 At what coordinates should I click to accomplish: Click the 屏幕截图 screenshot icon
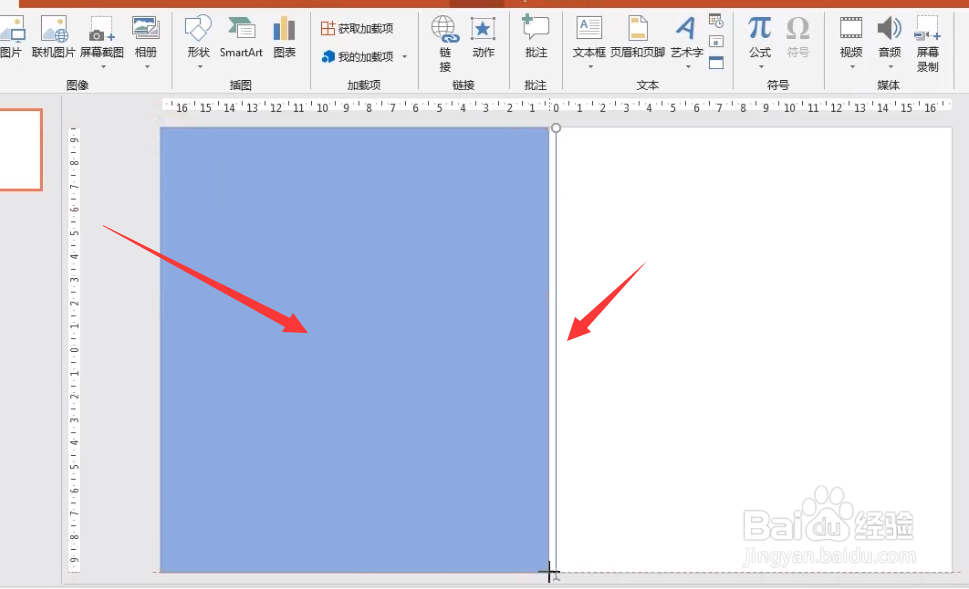point(101,29)
